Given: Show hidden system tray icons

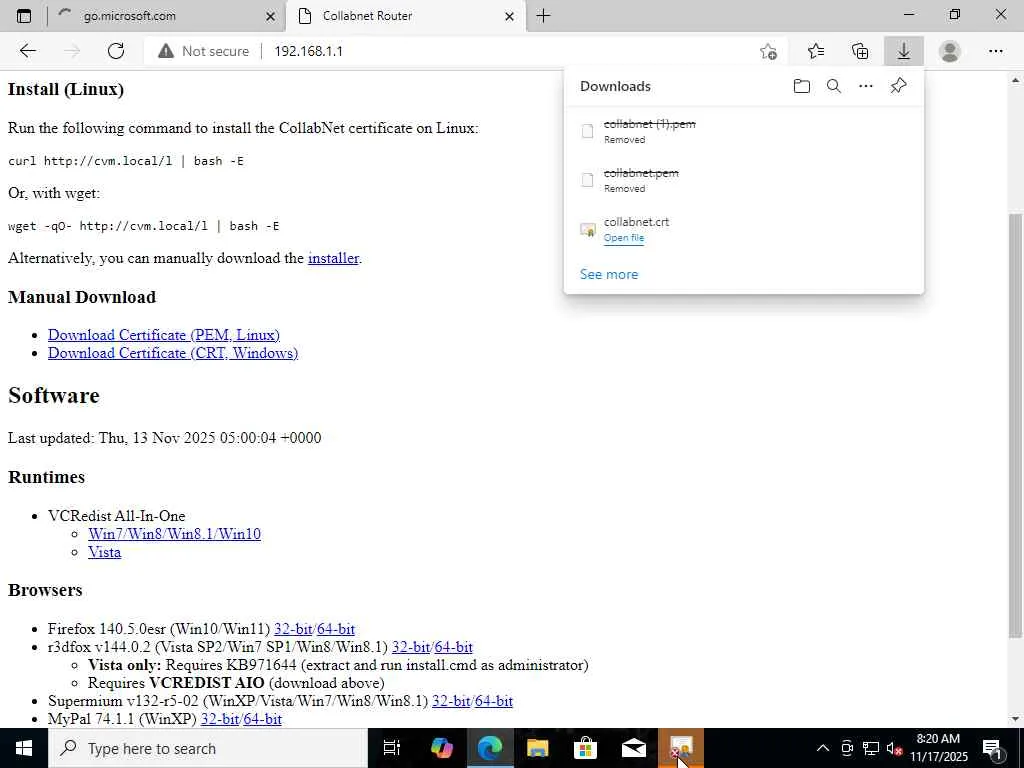Looking at the screenshot, I should pos(823,748).
